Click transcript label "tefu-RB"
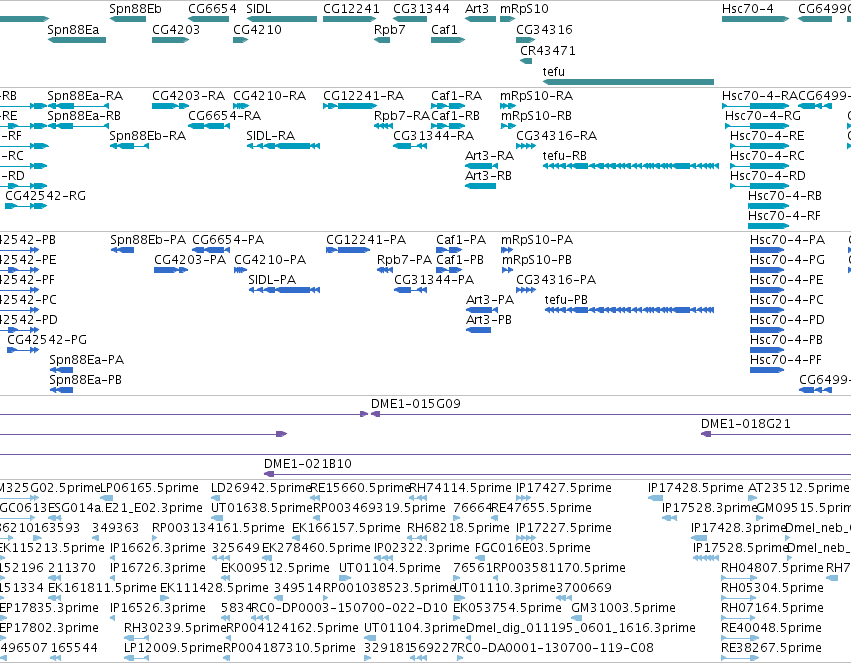 point(565,156)
